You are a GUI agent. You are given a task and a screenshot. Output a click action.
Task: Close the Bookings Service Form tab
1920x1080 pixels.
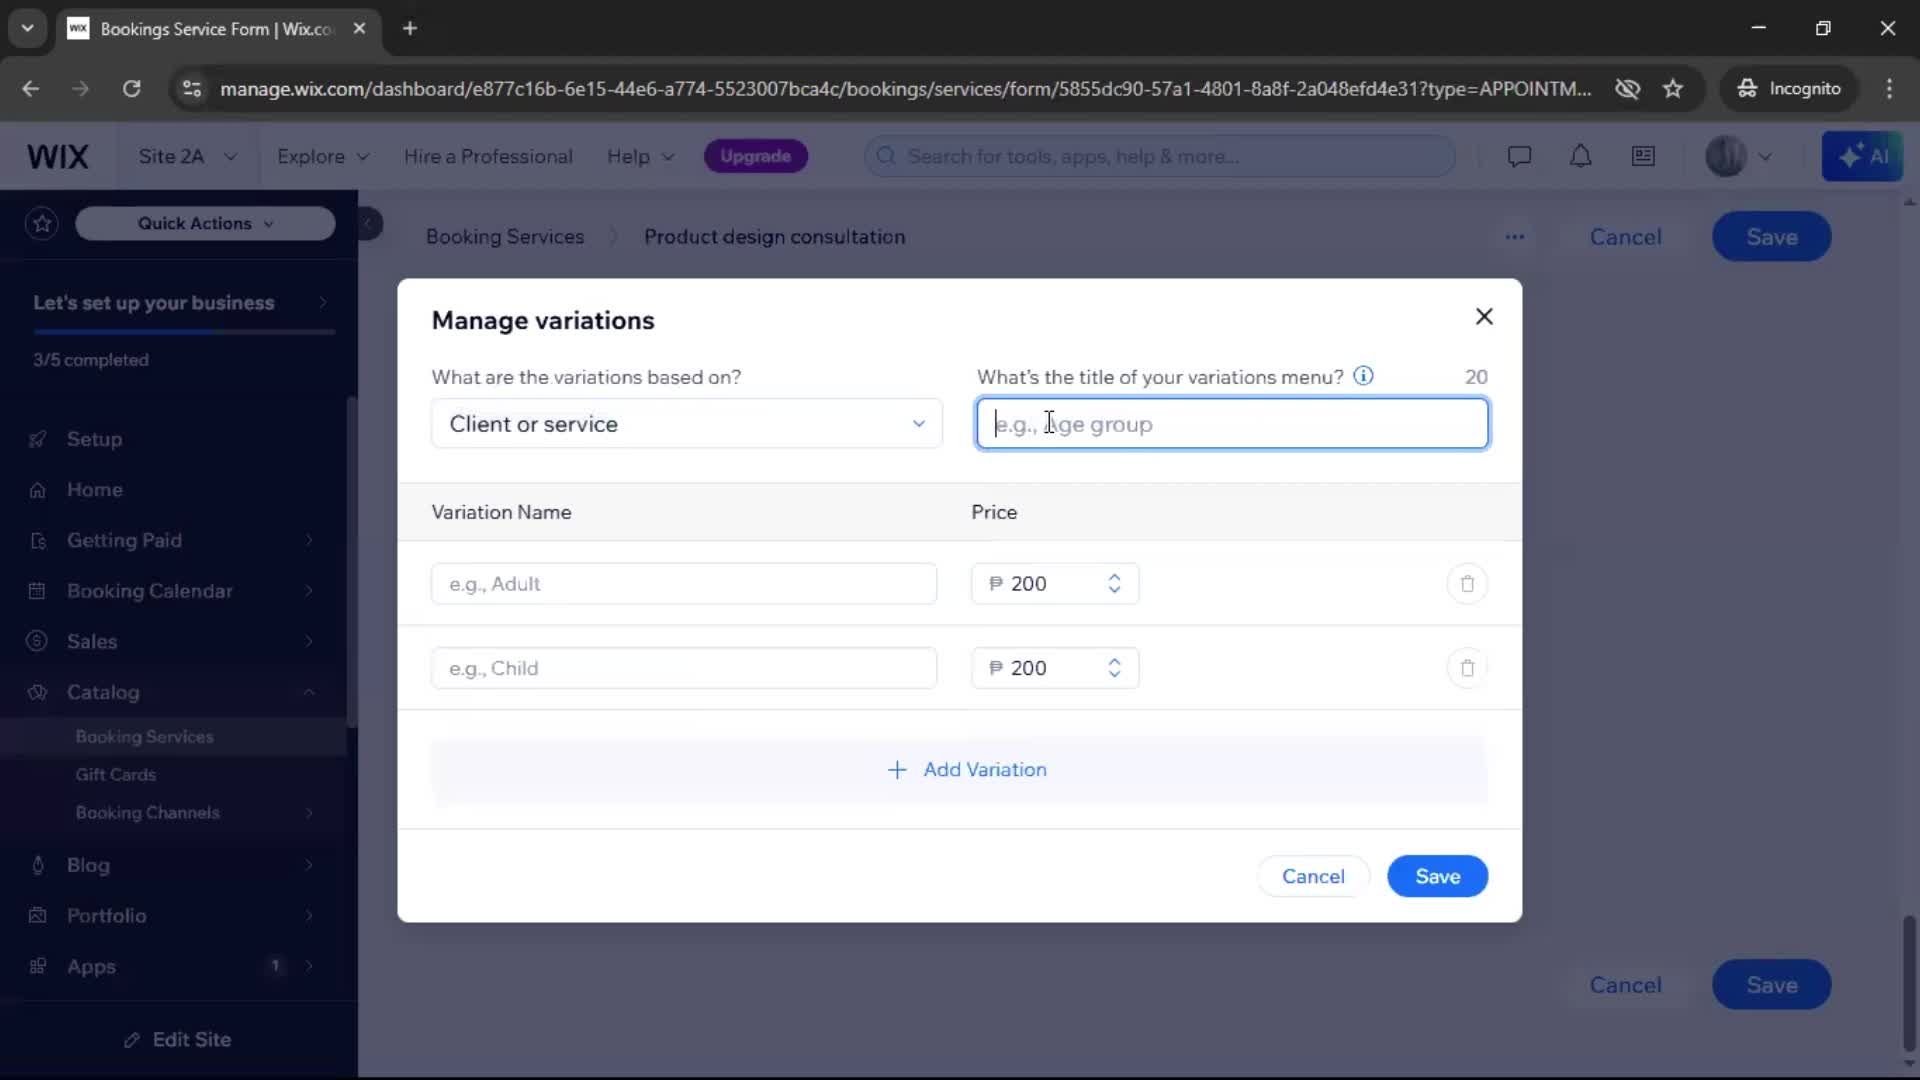pos(359,29)
